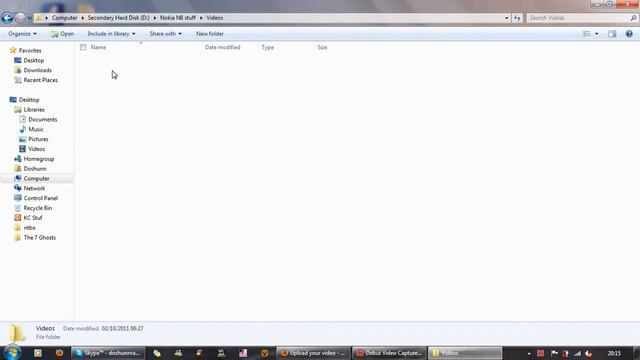
Task: Expand arrow after Computer in breadcrumb
Action: tap(82, 18)
